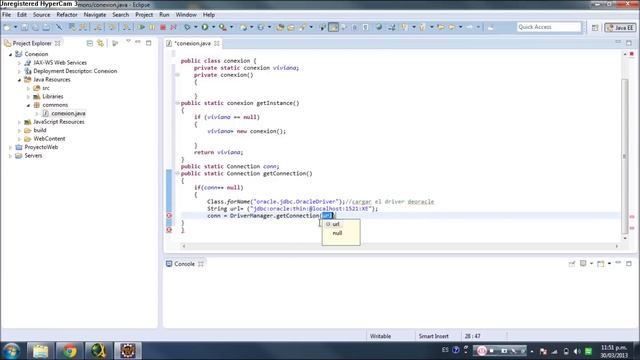Minimize the Project Explorer panel

point(138,42)
